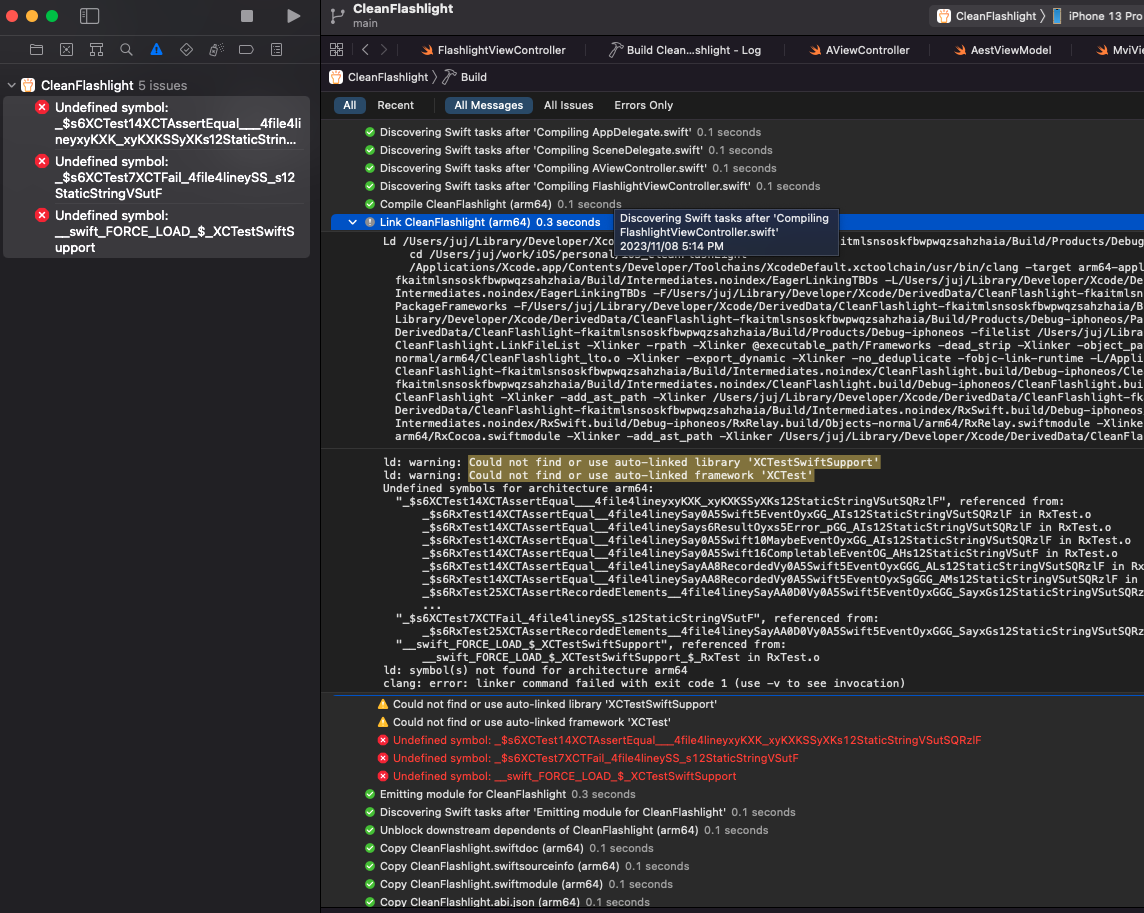Viewport: 1144px width, 913px height.
Task: Run the CleanFlashlight scheme
Action: click(x=293, y=16)
